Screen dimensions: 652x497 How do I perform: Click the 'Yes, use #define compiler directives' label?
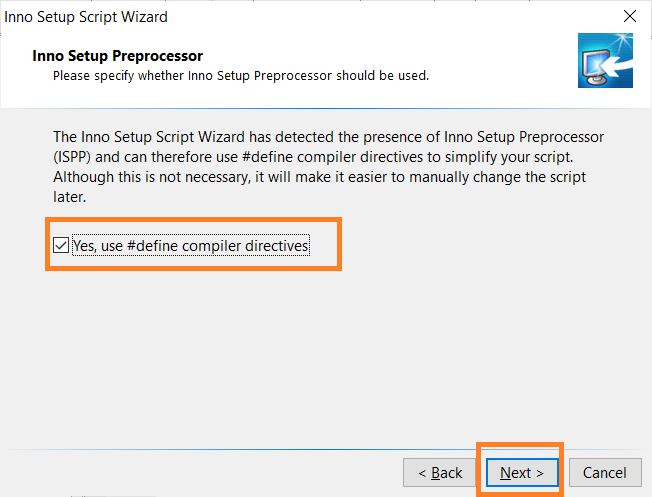[x=191, y=245]
